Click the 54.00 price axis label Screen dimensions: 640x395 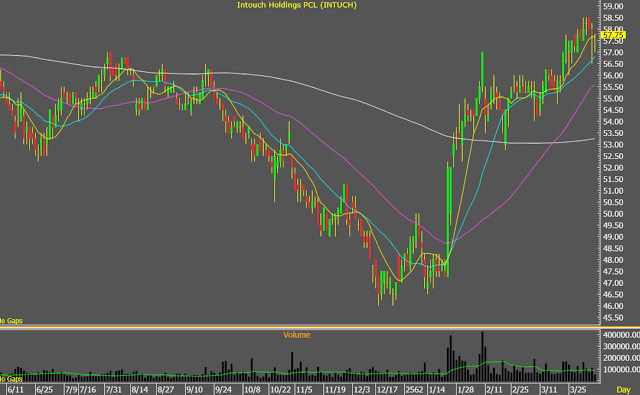coord(613,122)
